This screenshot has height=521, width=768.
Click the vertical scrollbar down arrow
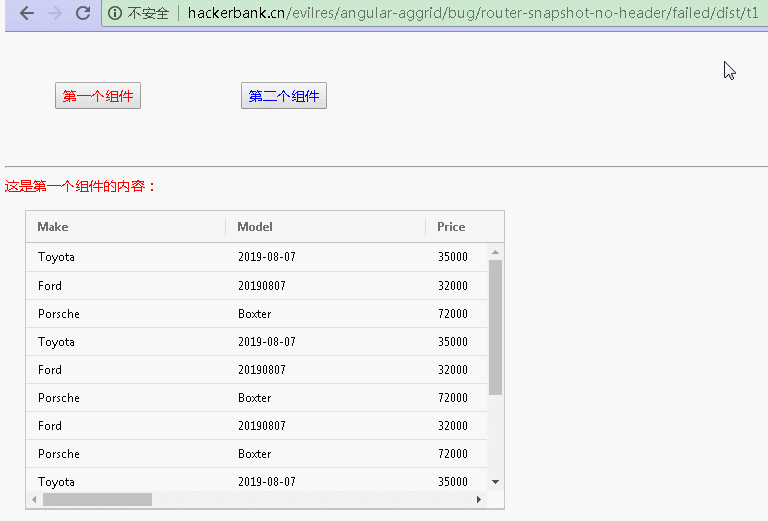pyautogui.click(x=495, y=482)
